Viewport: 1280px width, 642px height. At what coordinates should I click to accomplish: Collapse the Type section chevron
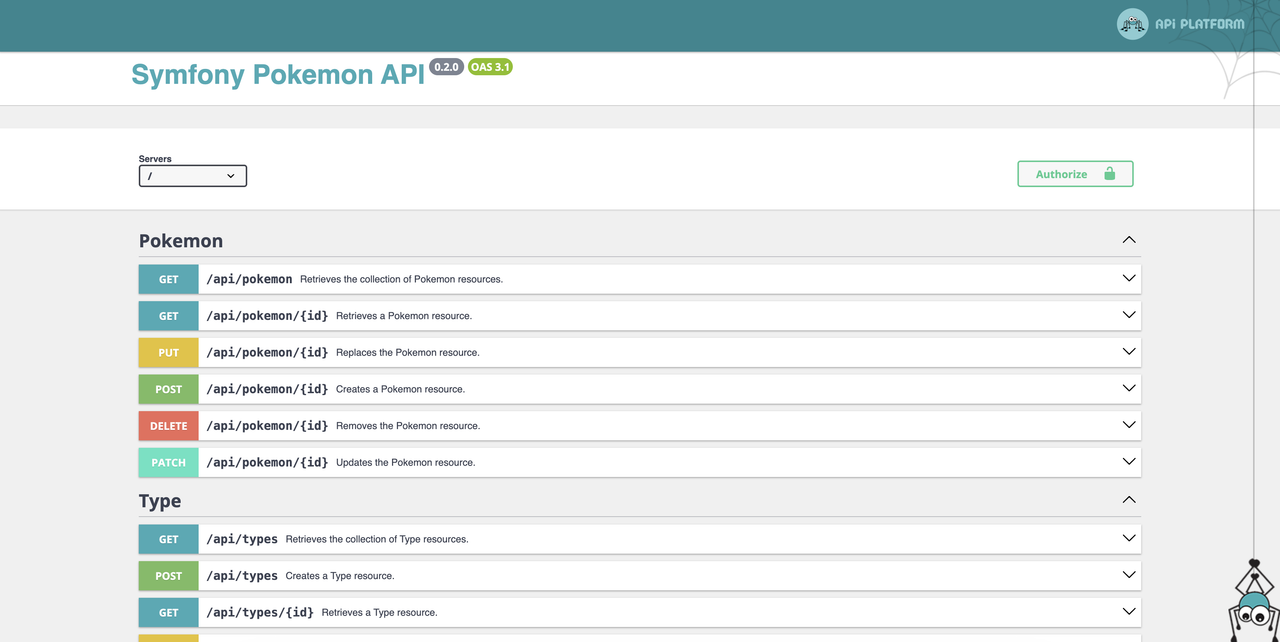(x=1129, y=500)
